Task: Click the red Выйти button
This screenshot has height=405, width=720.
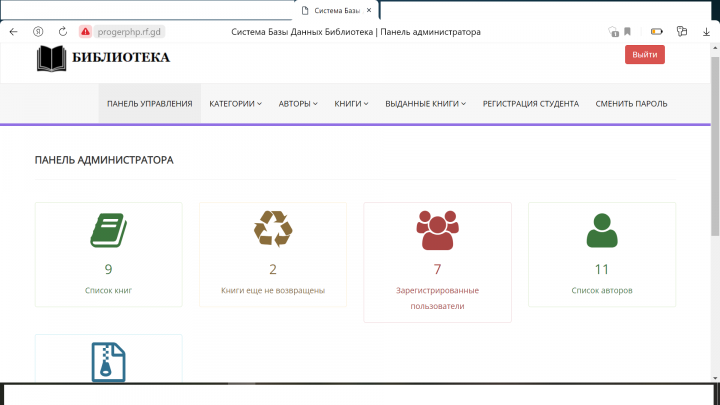Action: click(645, 55)
